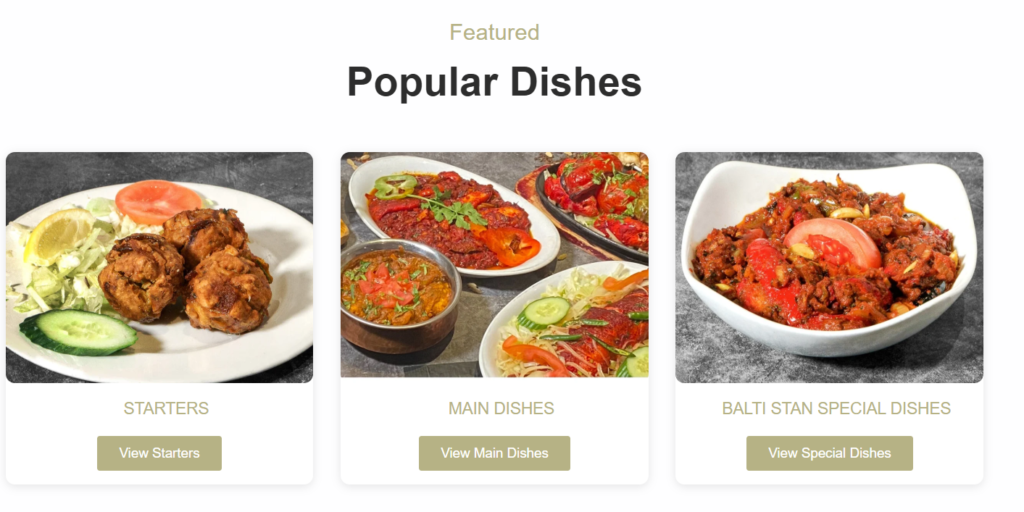Click the cucumber slice on the starters plate
The height and width of the screenshot is (512, 1024).
78,332
